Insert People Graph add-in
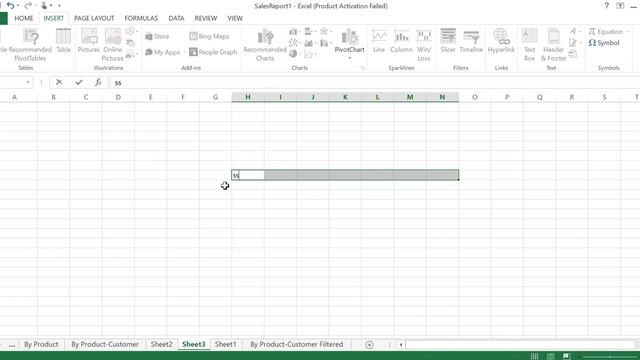Viewport: 640px width, 360px height. click(213, 52)
